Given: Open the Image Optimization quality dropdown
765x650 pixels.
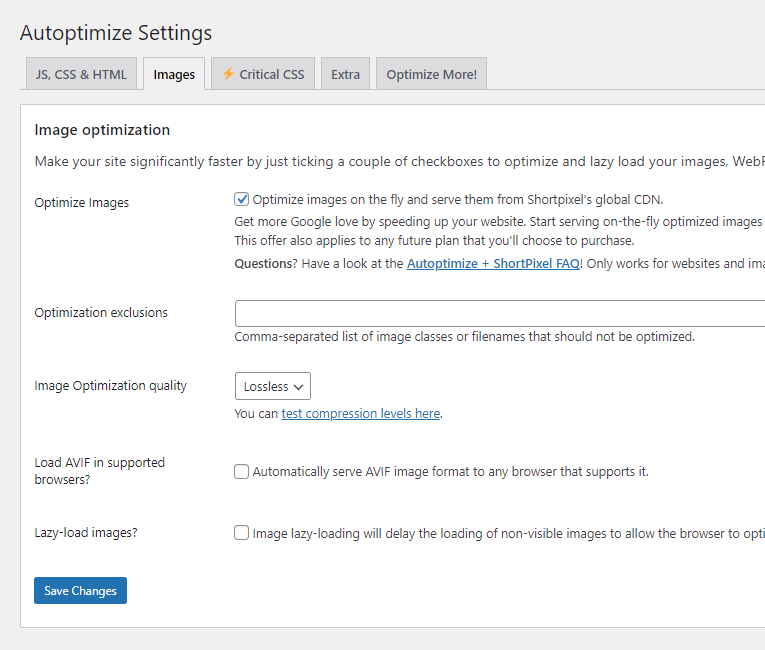Looking at the screenshot, I should (273, 386).
